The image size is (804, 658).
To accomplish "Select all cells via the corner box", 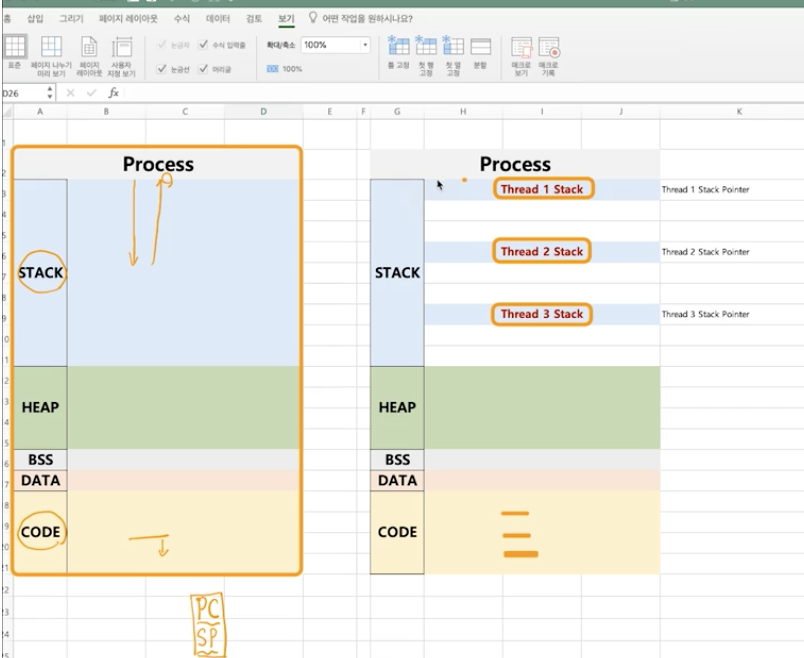I will pos(8,112).
